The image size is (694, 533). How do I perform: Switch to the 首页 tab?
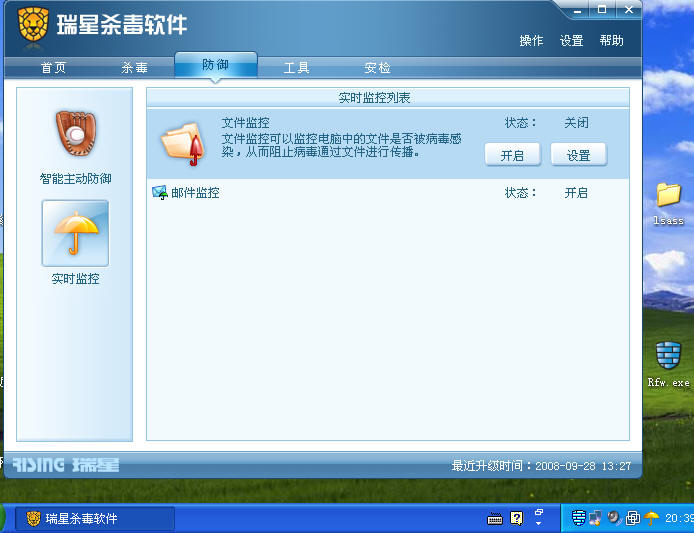click(54, 68)
